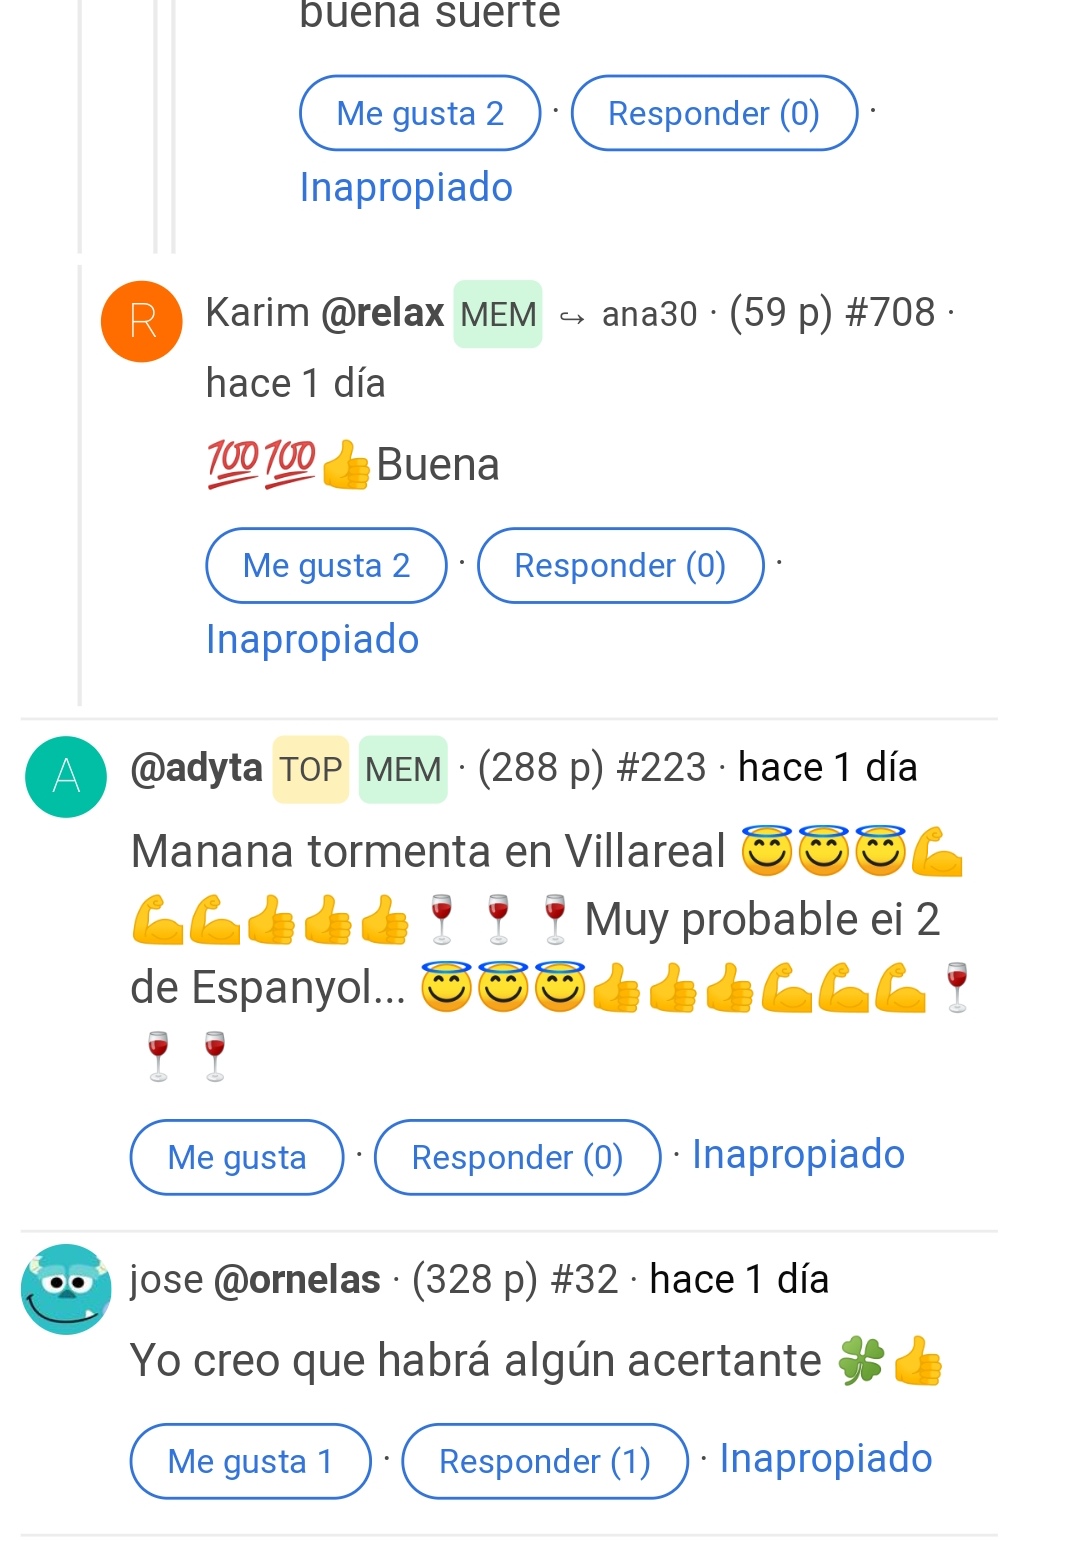
Task: Open Responder (0) under adyta's comment
Action: [x=517, y=1157]
